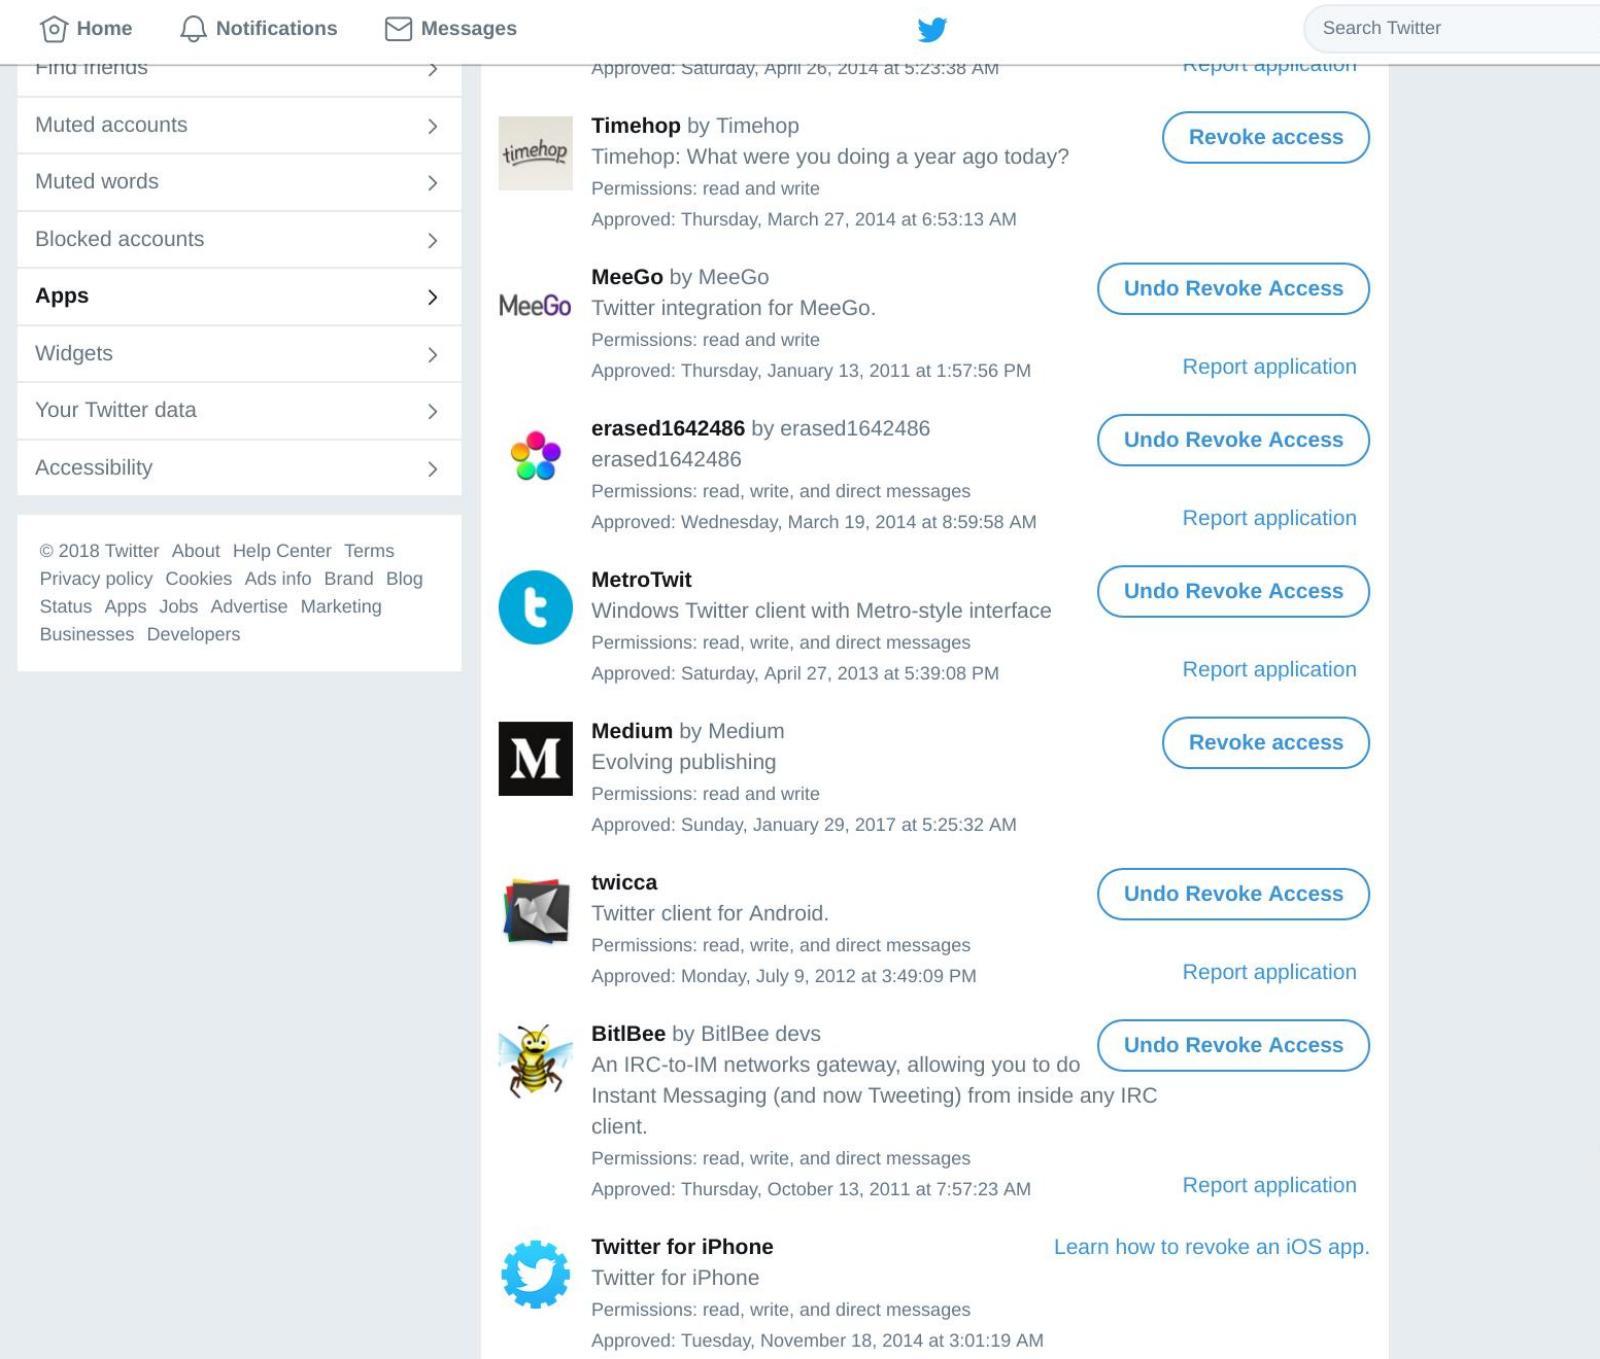
Task: Expand the Your Twitter data chevron
Action: tap(432, 411)
